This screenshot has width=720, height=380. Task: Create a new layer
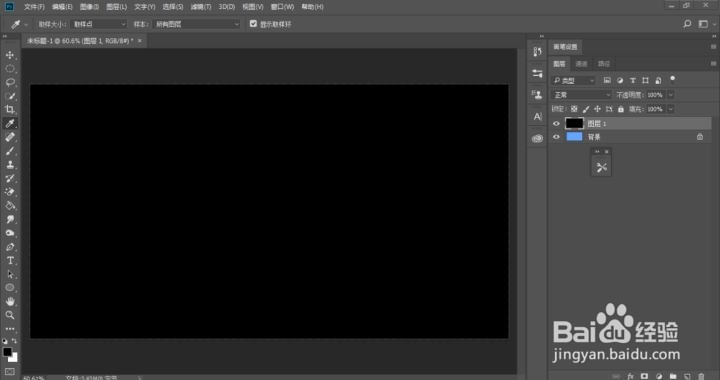click(687, 376)
